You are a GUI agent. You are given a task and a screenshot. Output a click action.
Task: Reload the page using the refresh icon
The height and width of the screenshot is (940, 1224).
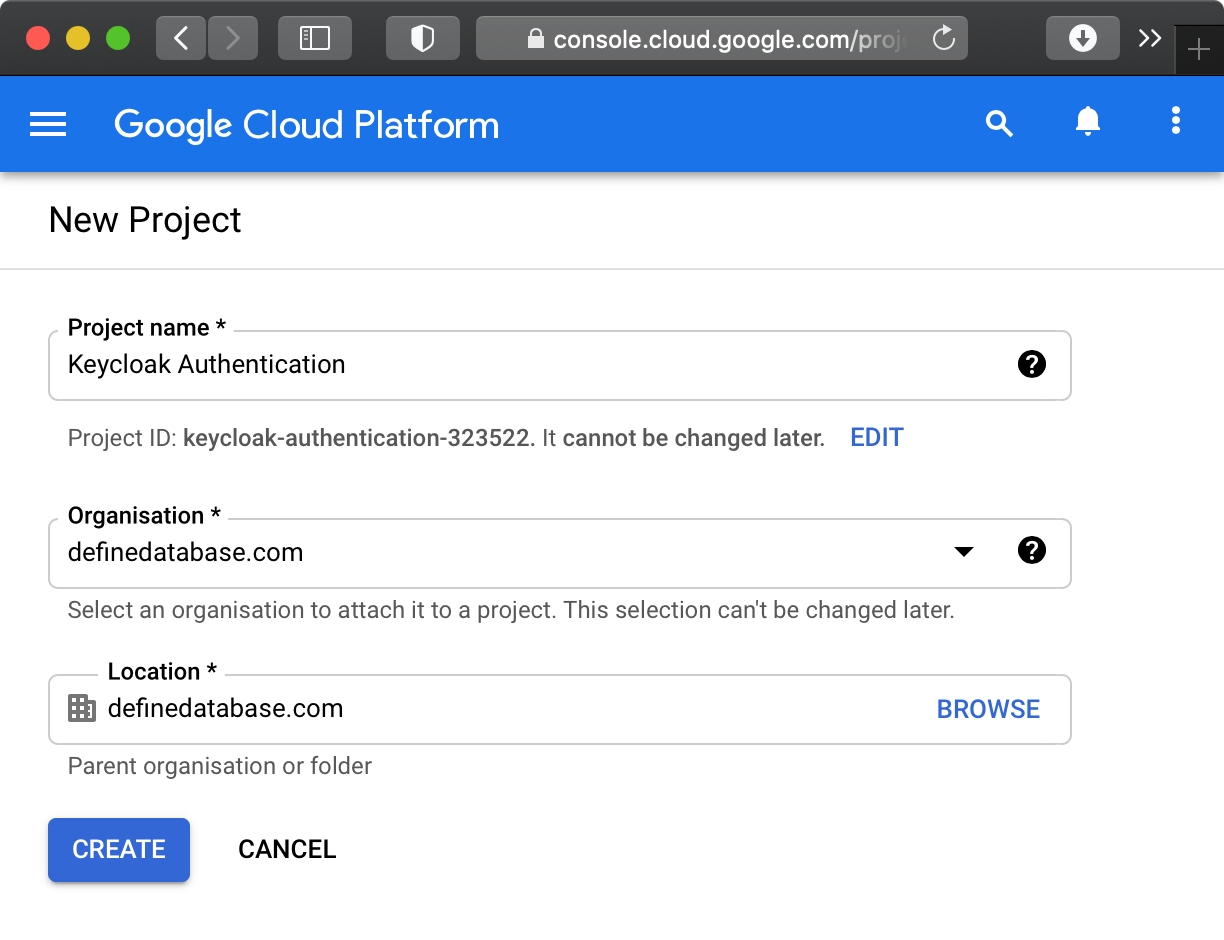943,38
